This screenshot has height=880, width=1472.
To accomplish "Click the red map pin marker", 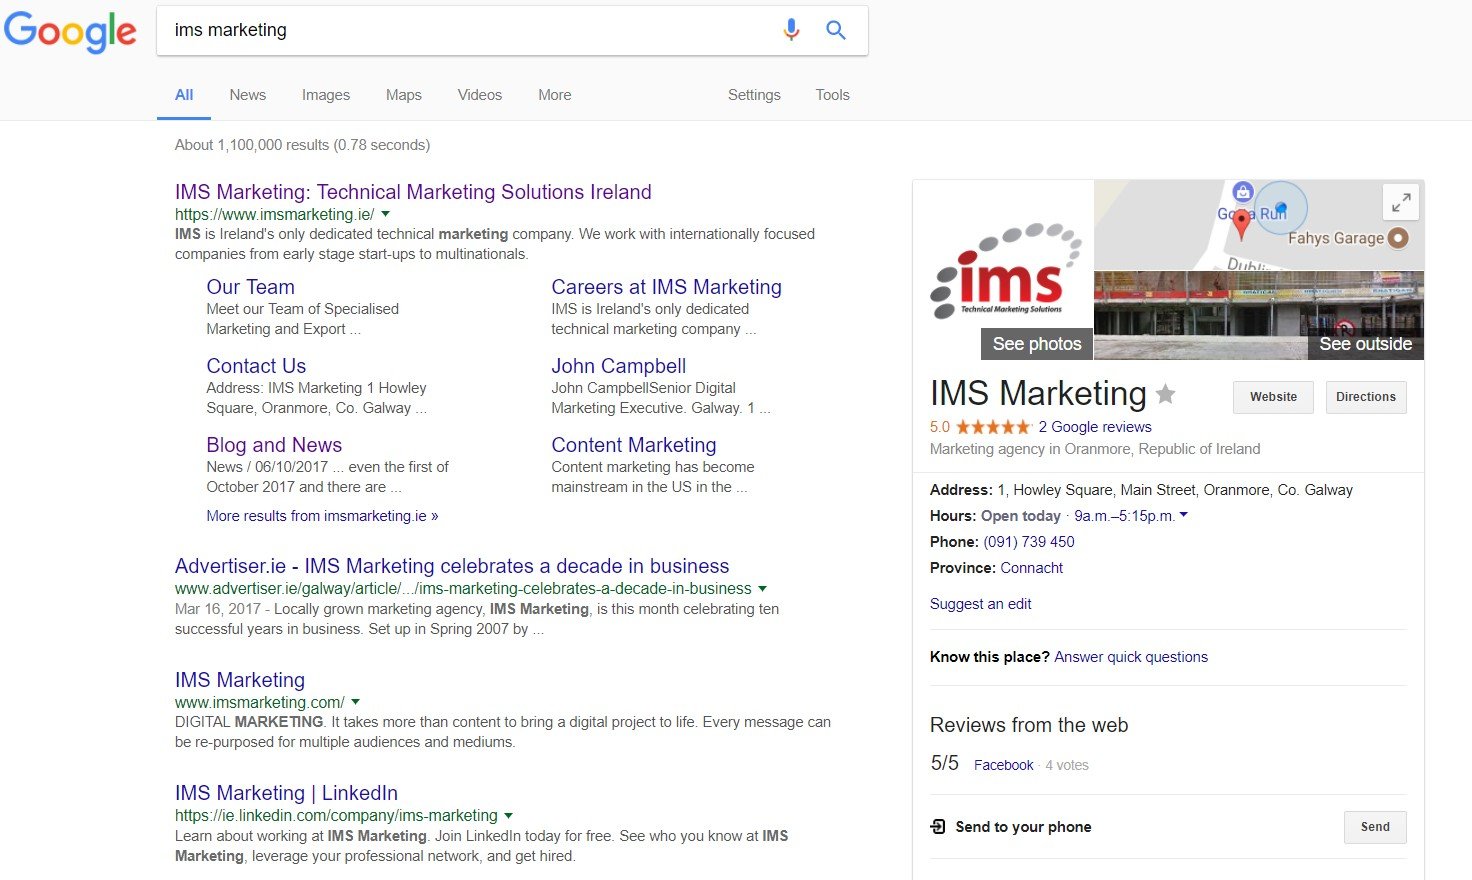I will [1241, 224].
